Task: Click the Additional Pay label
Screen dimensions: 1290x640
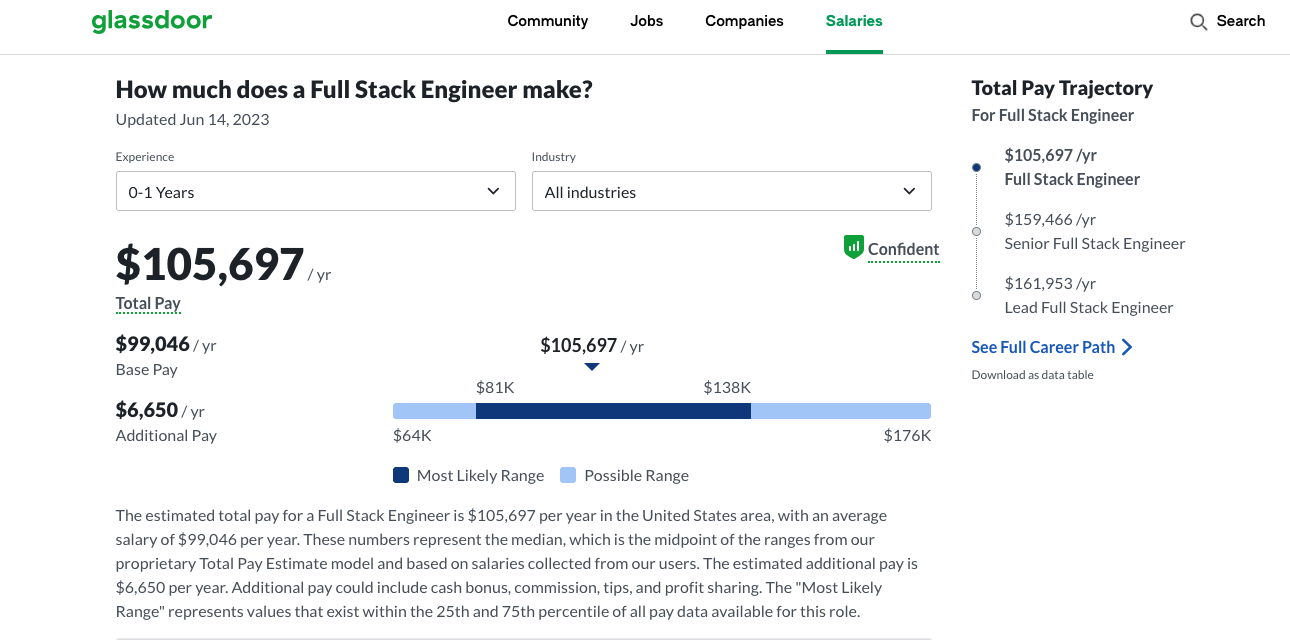Action: pyautogui.click(x=166, y=436)
